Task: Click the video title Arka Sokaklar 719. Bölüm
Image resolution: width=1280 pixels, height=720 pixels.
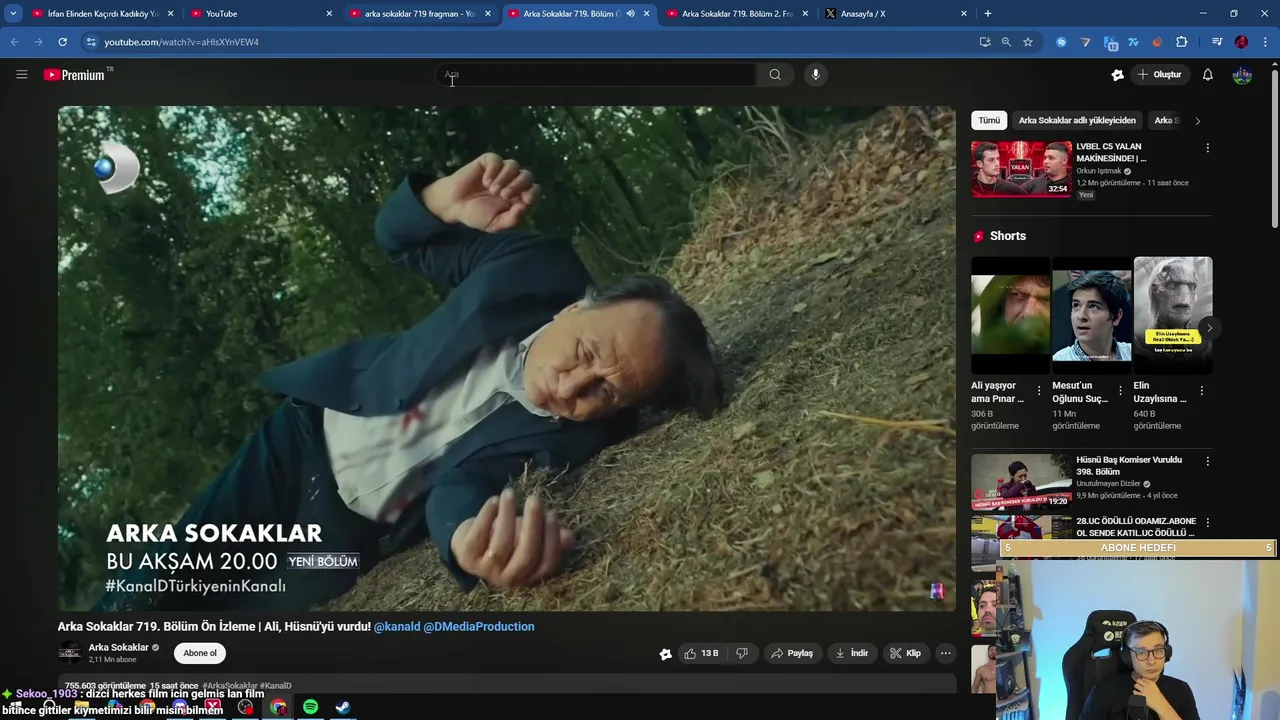Action: coord(213,627)
